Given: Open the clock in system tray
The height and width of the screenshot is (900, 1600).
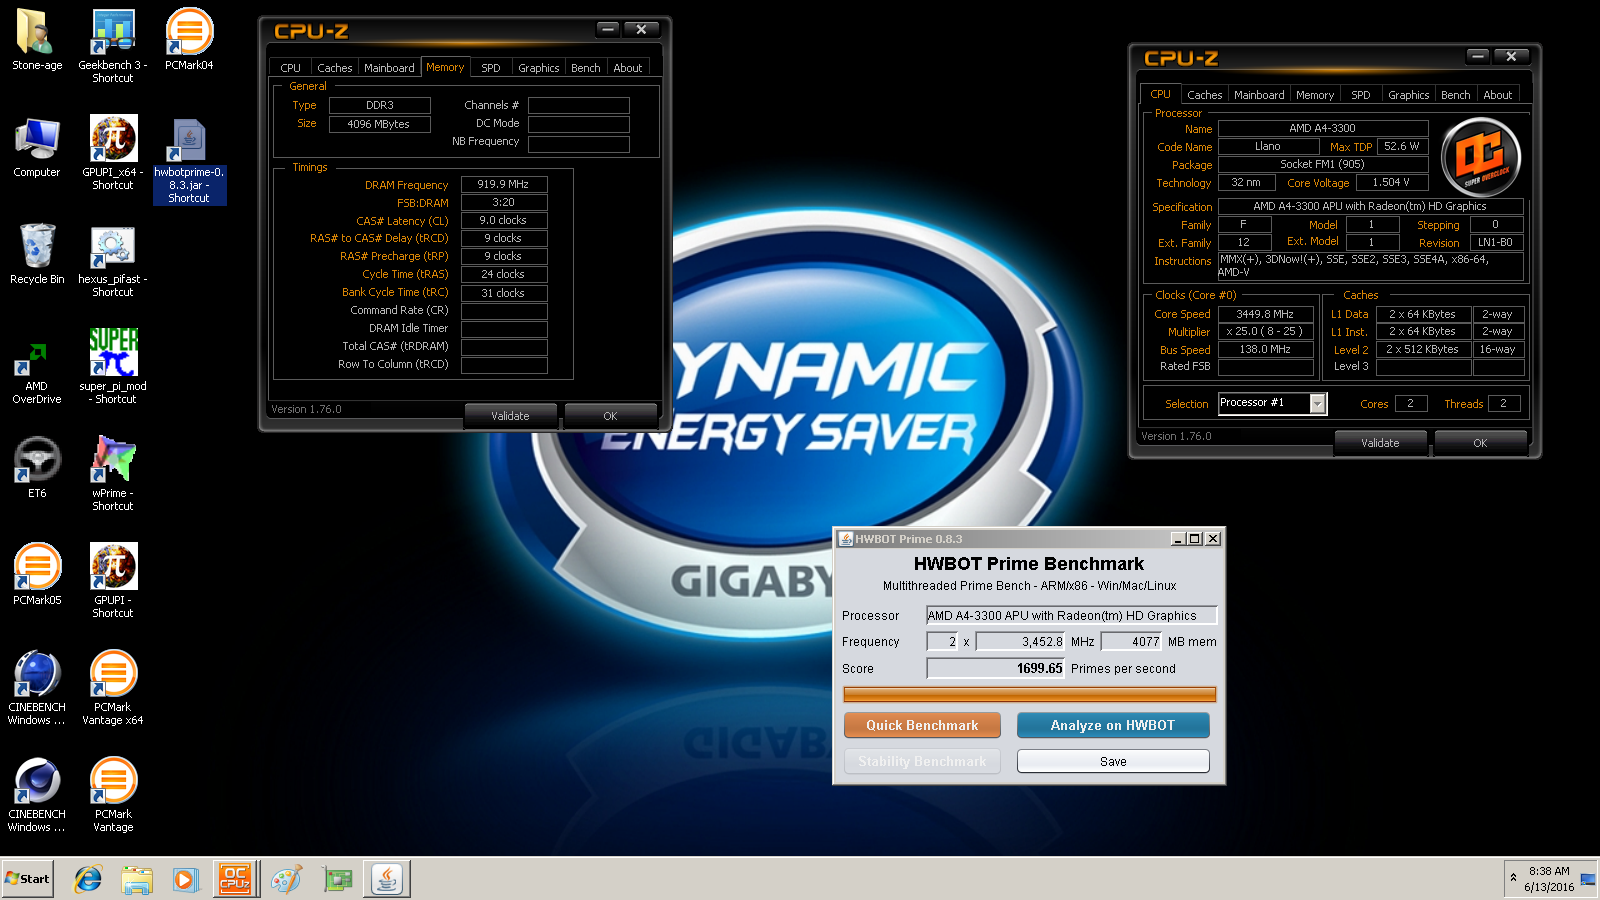Looking at the screenshot, I should 1549,879.
